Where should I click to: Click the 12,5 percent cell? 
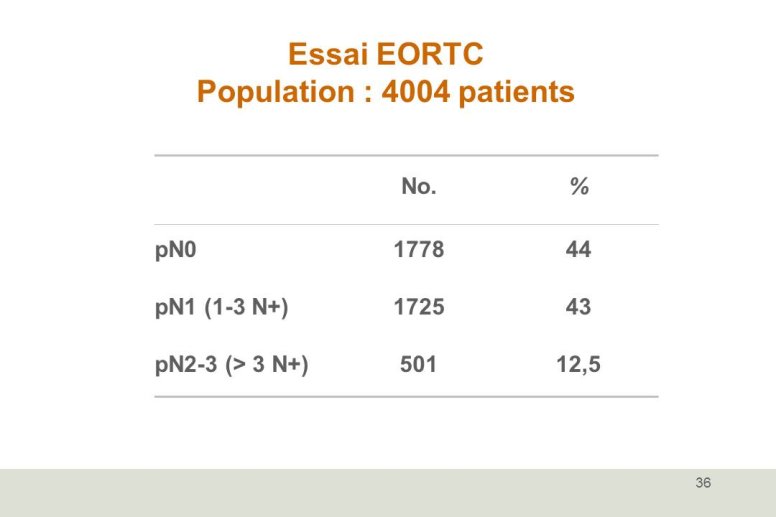[x=579, y=365]
